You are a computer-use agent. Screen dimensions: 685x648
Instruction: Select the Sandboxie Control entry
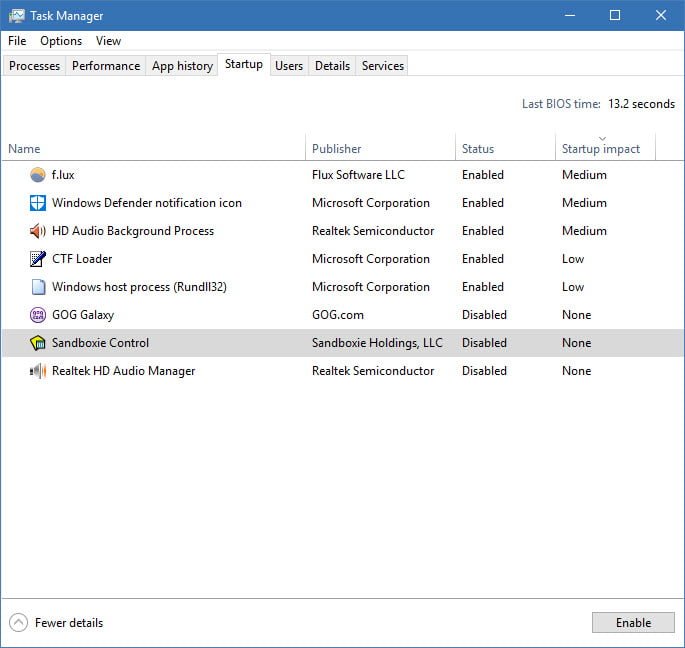(x=100, y=343)
